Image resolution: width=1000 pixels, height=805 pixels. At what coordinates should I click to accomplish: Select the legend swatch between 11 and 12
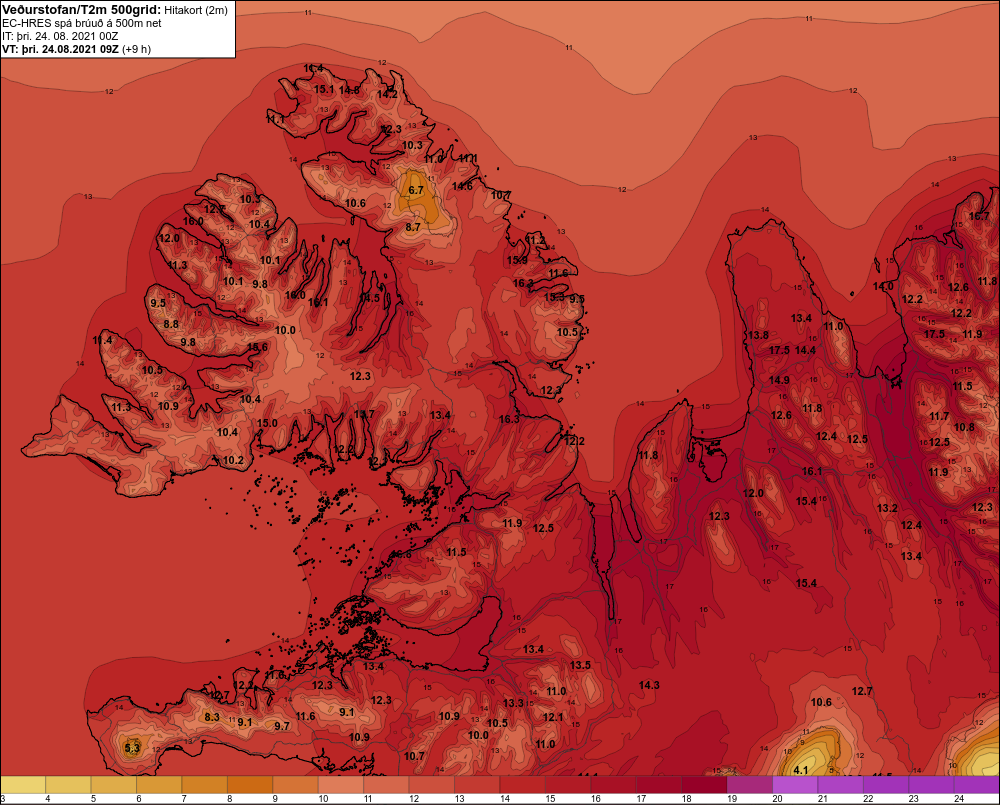click(386, 785)
